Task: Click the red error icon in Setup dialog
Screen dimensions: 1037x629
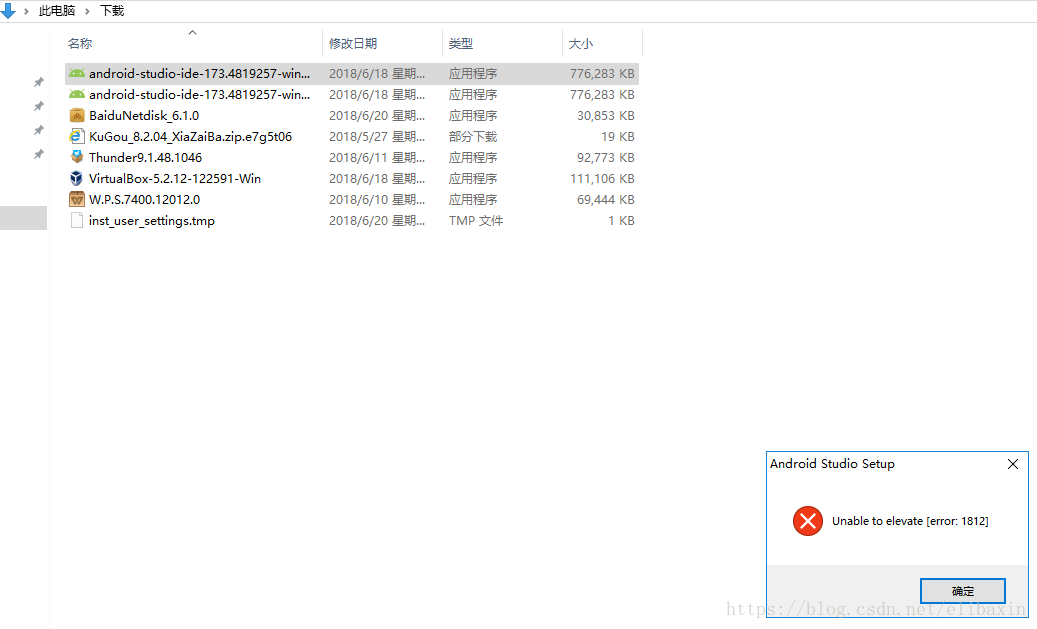Action: [x=808, y=521]
